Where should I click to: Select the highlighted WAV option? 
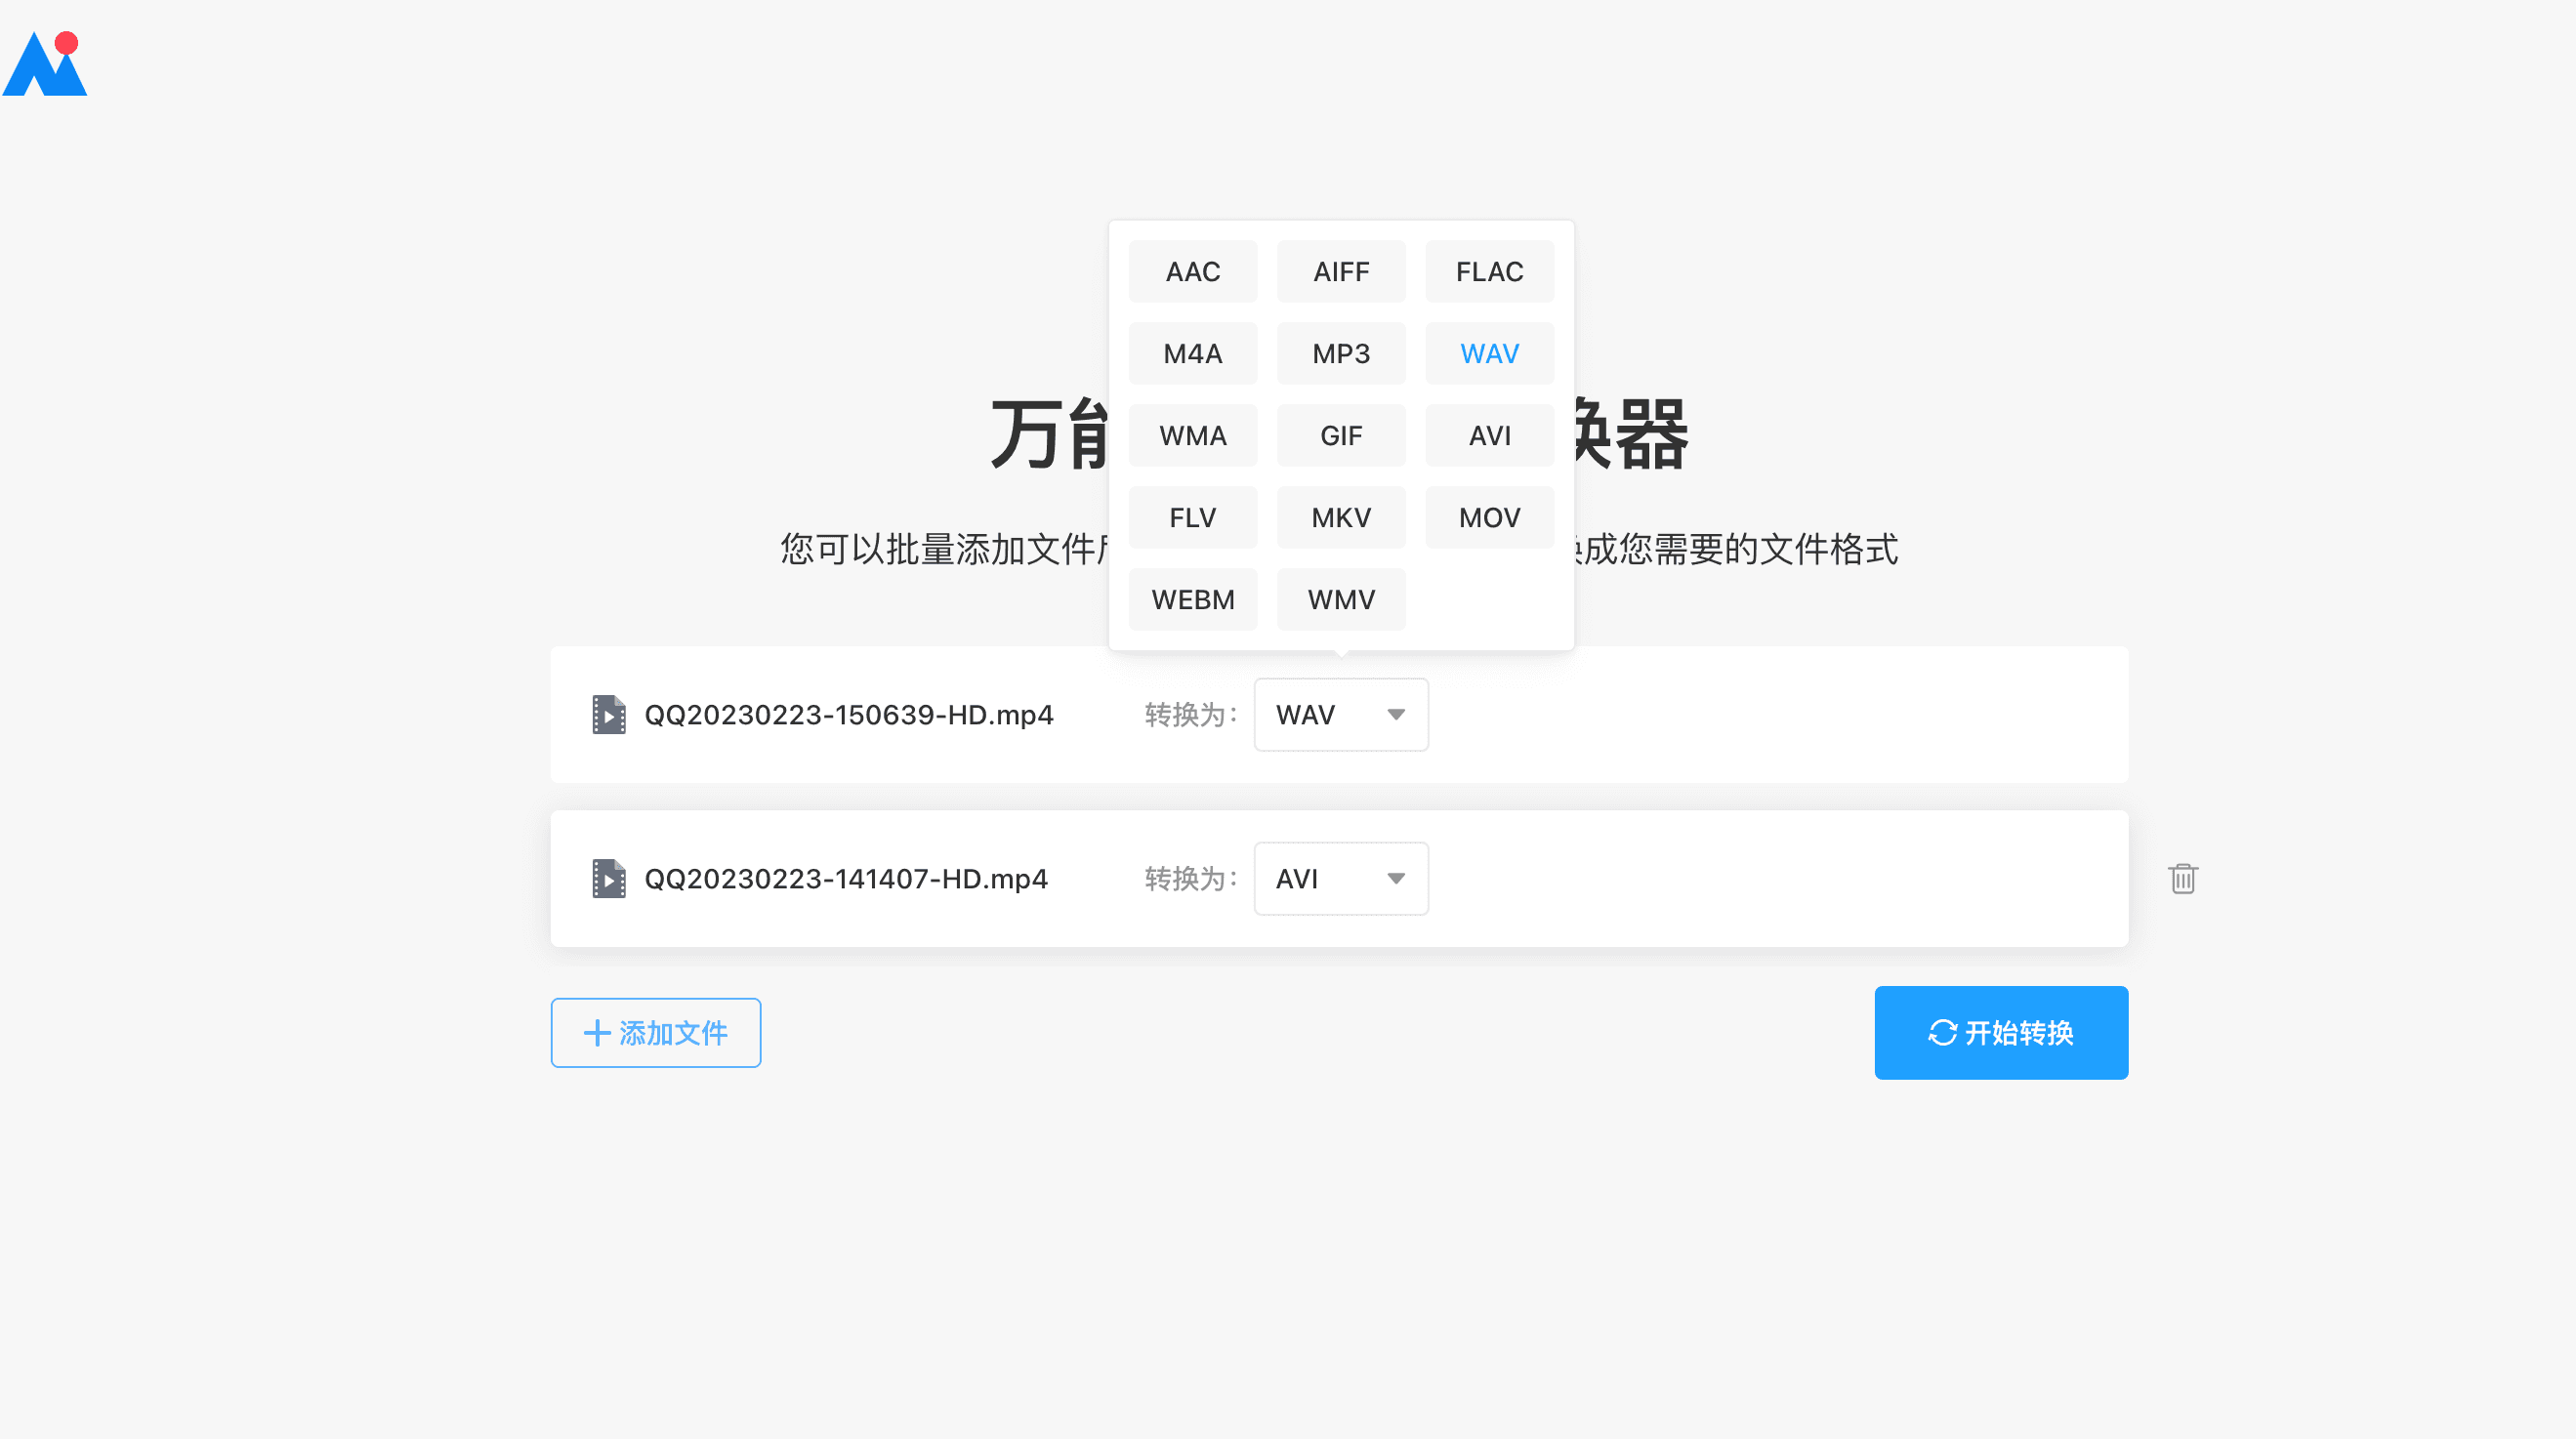tap(1488, 354)
